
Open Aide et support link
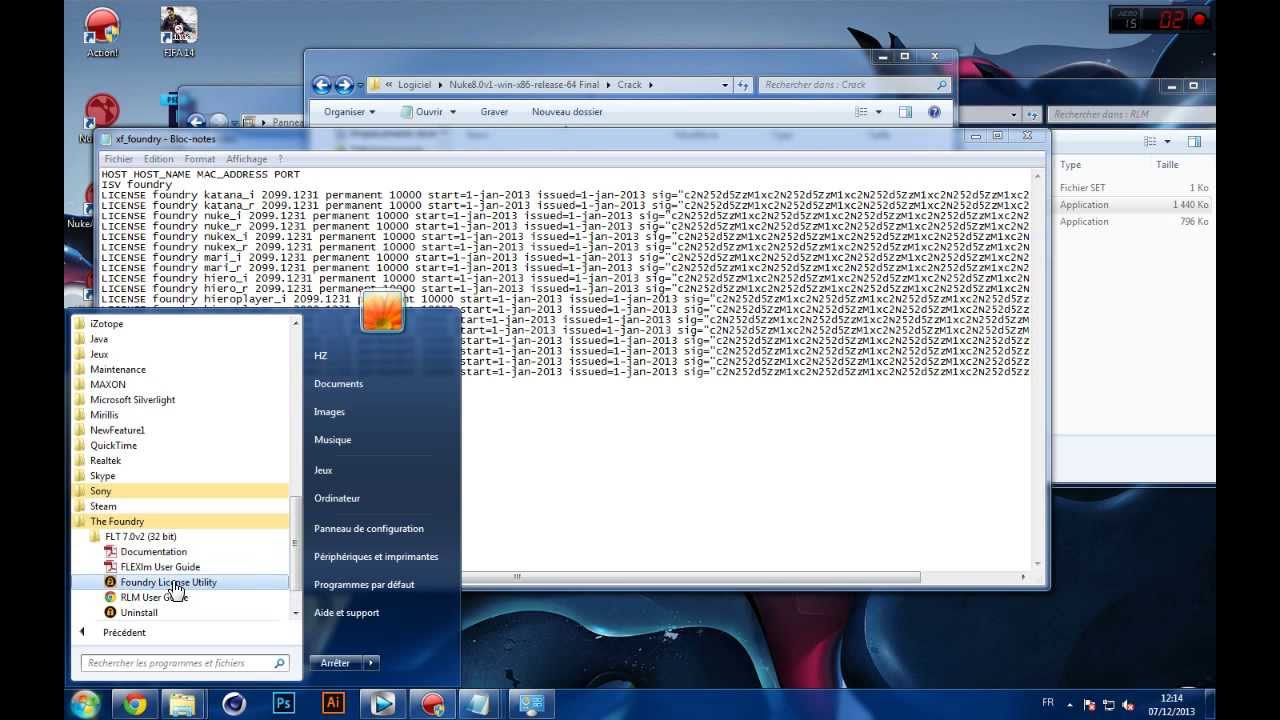coord(346,612)
